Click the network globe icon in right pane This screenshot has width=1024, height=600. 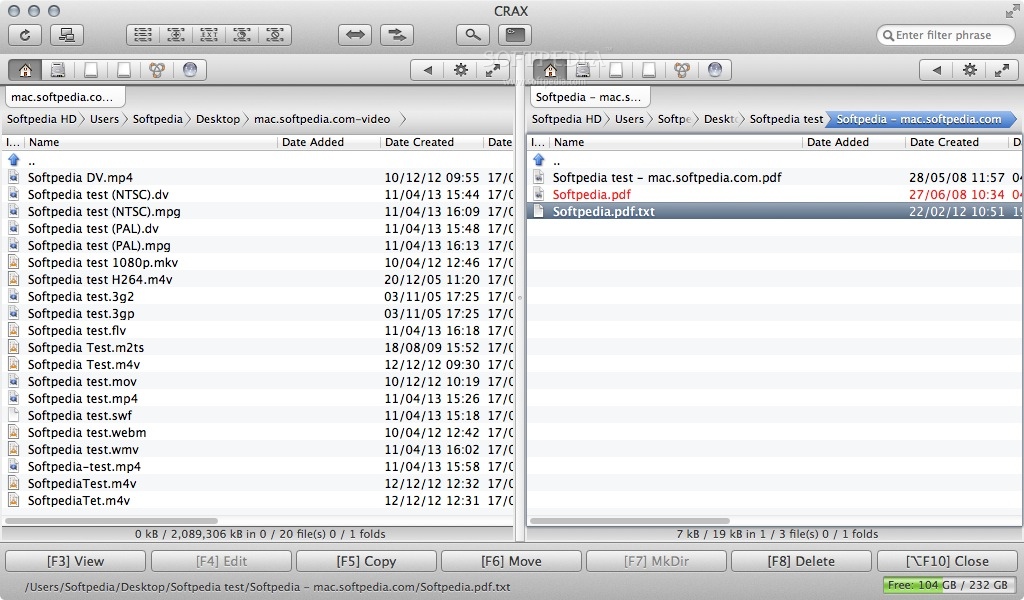[x=715, y=70]
